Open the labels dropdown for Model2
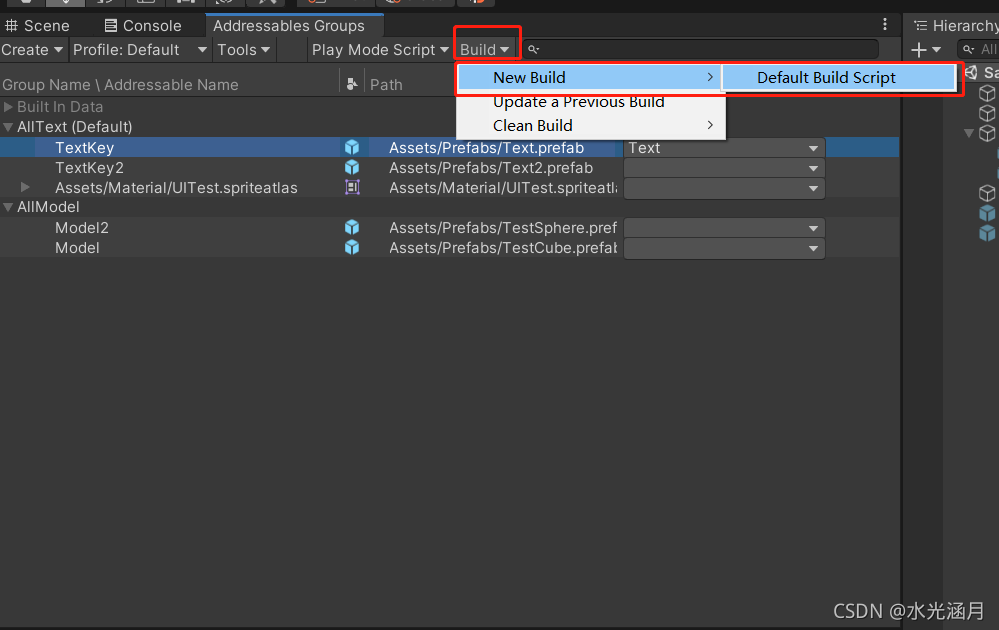This screenshot has height=630, width=999. [x=724, y=228]
